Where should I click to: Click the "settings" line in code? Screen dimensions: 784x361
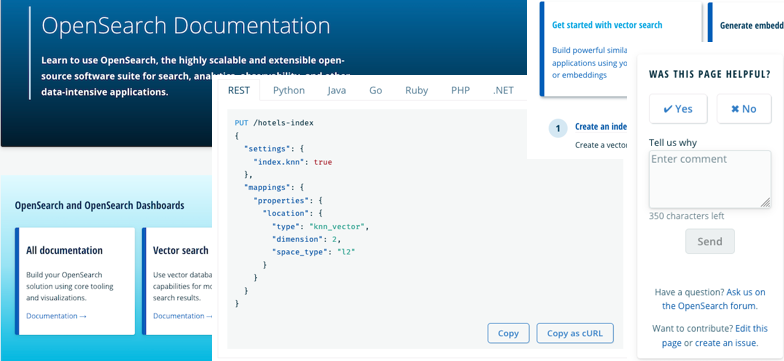click(274, 149)
